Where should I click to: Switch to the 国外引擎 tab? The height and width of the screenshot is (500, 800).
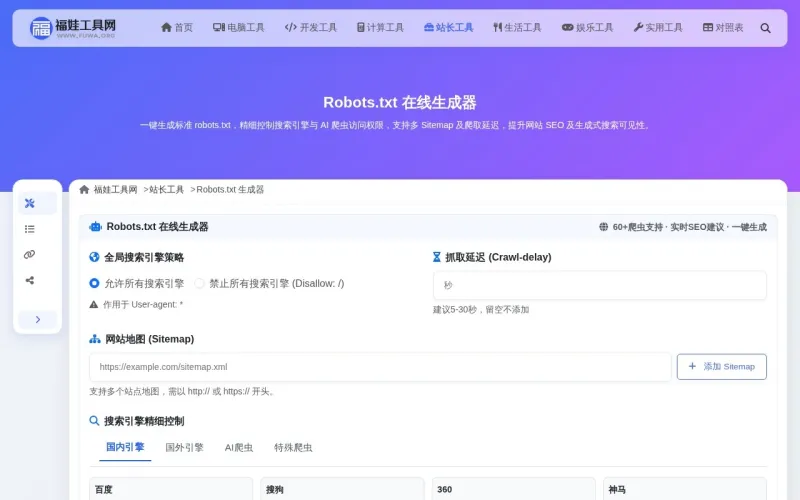point(184,447)
